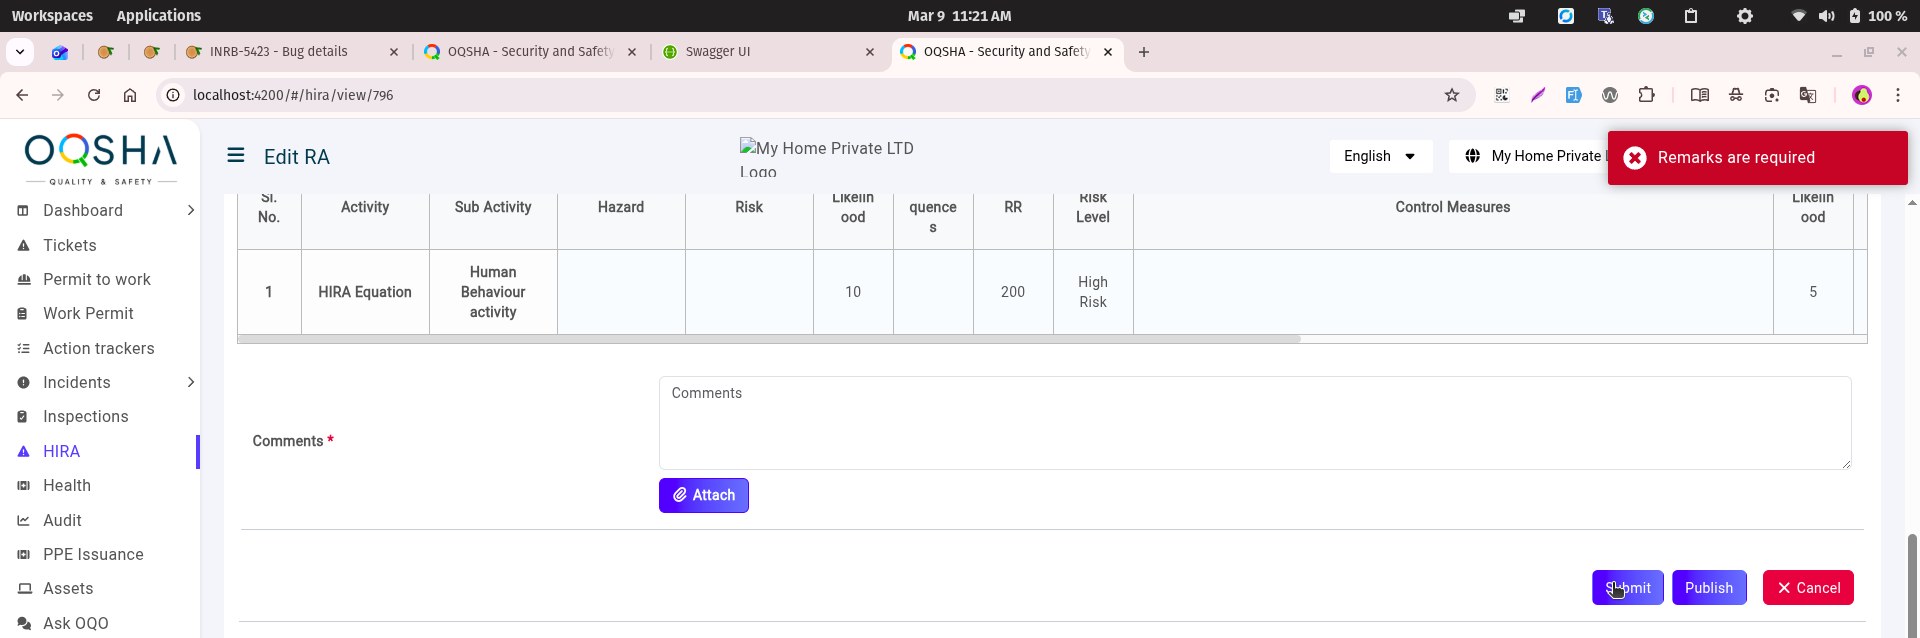The image size is (1920, 638).
Task: Expand the Incidents sidebar submenu
Action: click(x=190, y=382)
